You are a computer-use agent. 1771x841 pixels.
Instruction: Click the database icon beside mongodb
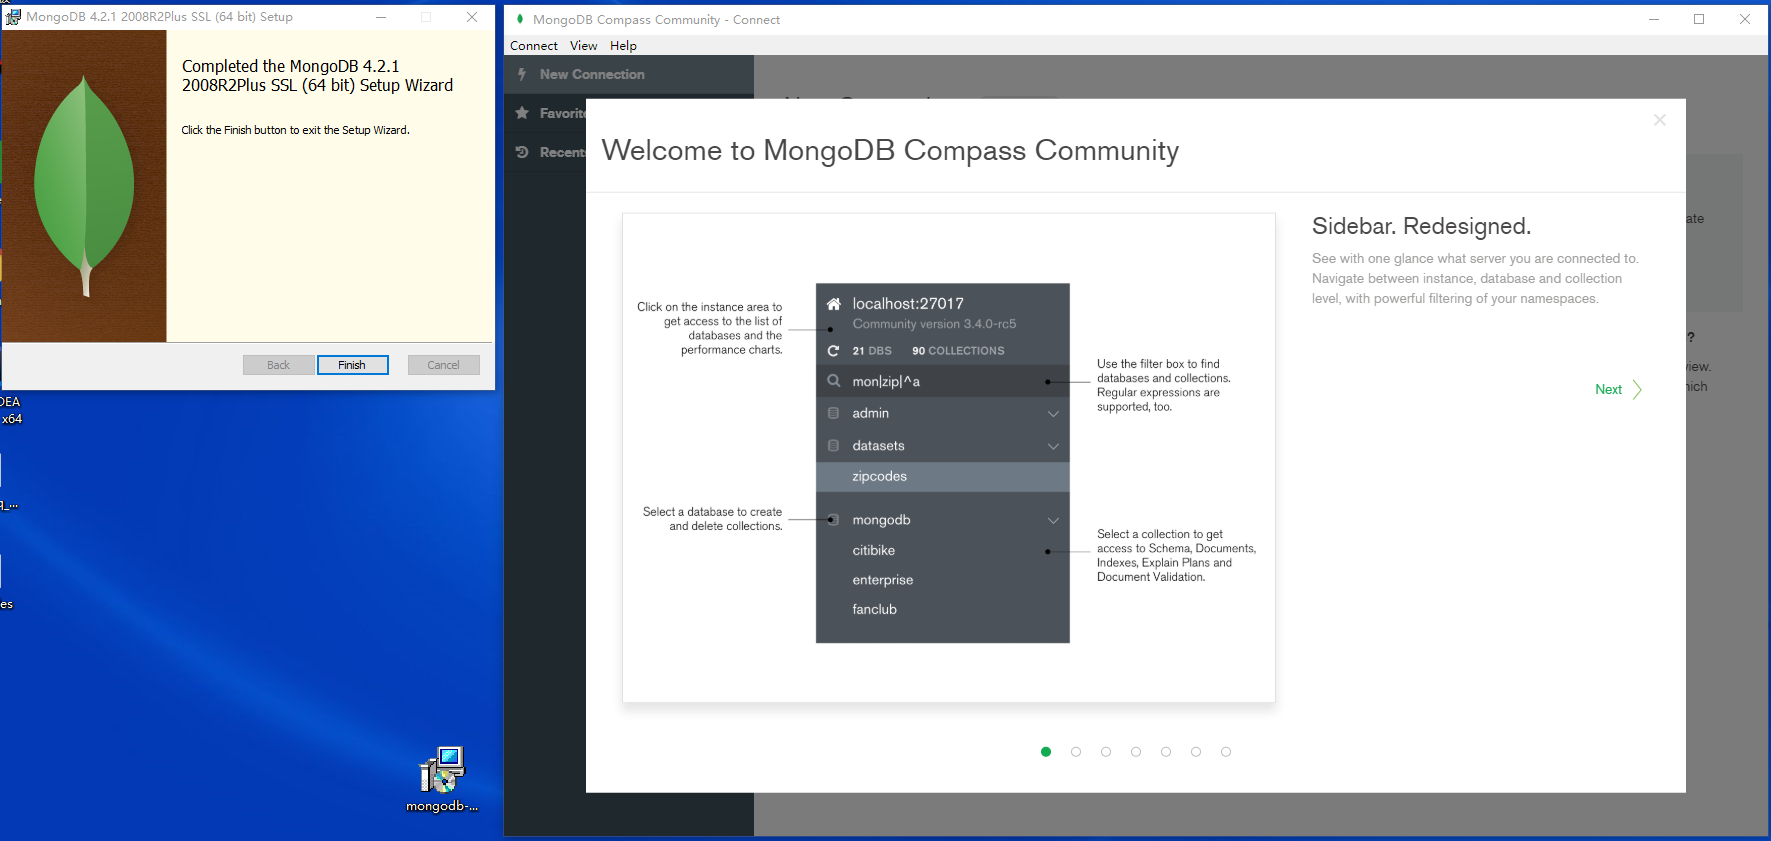coord(833,520)
